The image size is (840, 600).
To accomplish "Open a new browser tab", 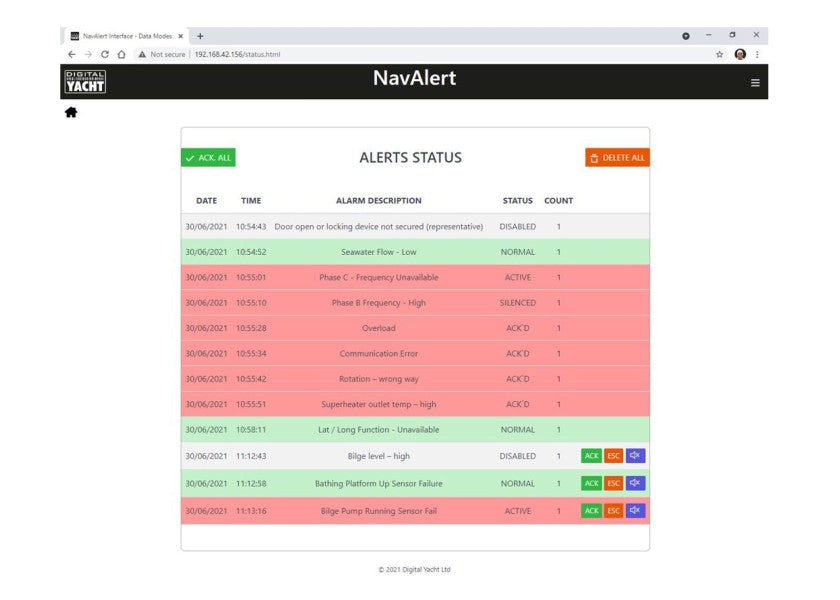I will click(200, 36).
